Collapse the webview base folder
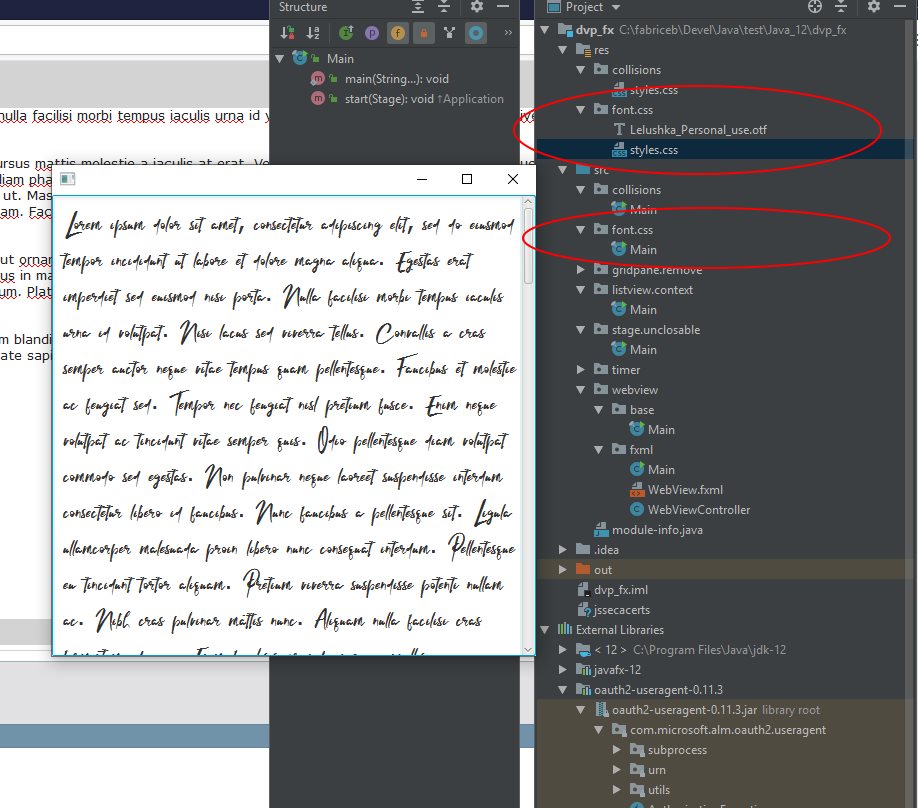Image resolution: width=918 pixels, height=808 pixels. [598, 409]
